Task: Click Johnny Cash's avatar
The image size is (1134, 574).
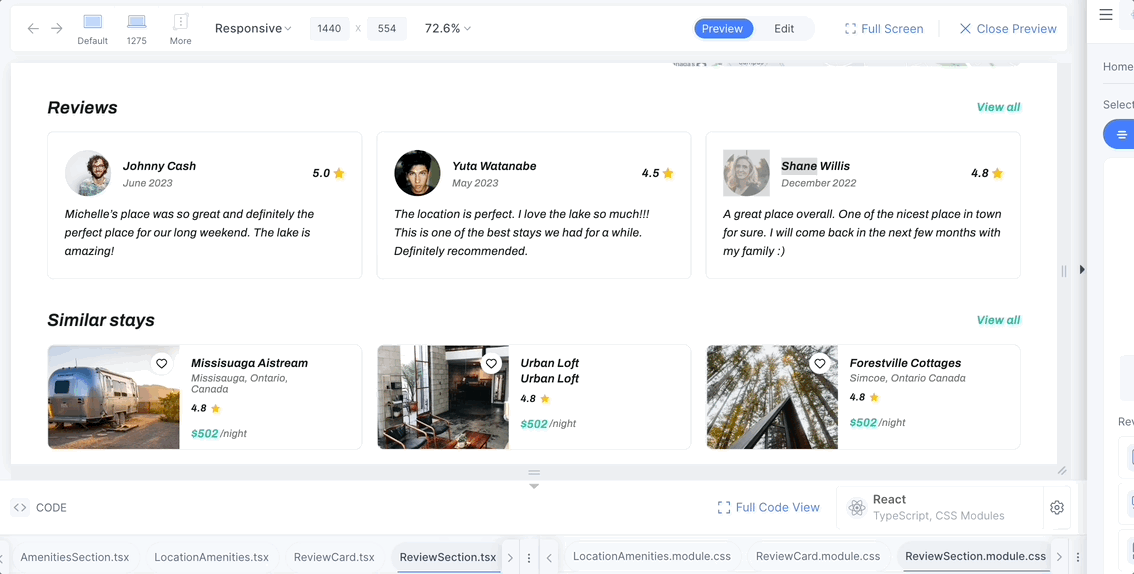Action: 88,173
